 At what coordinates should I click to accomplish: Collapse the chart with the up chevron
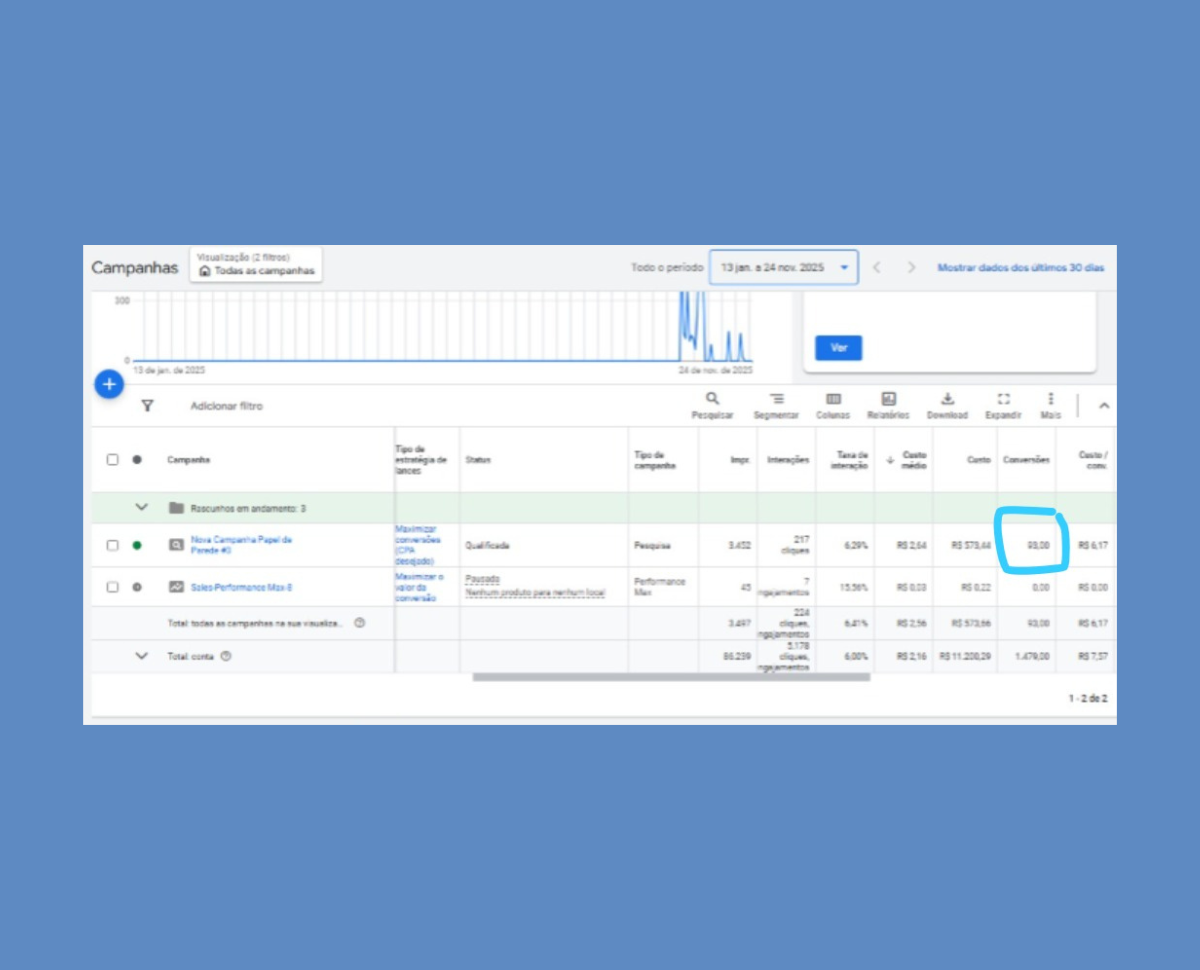pyautogui.click(x=1104, y=406)
